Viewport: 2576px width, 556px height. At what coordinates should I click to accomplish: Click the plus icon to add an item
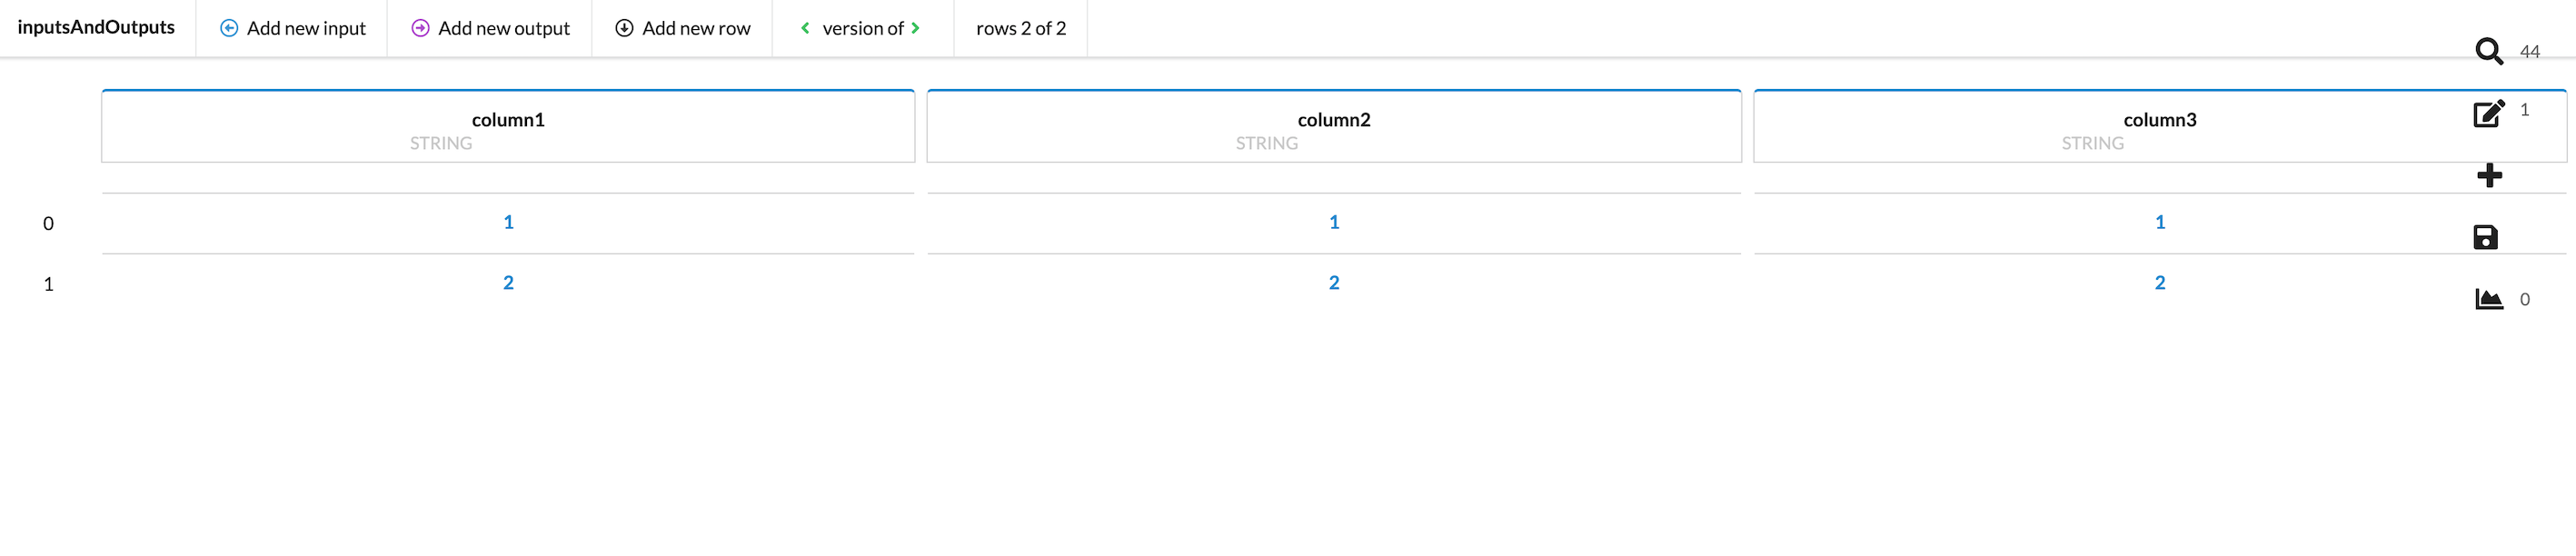(x=2490, y=174)
